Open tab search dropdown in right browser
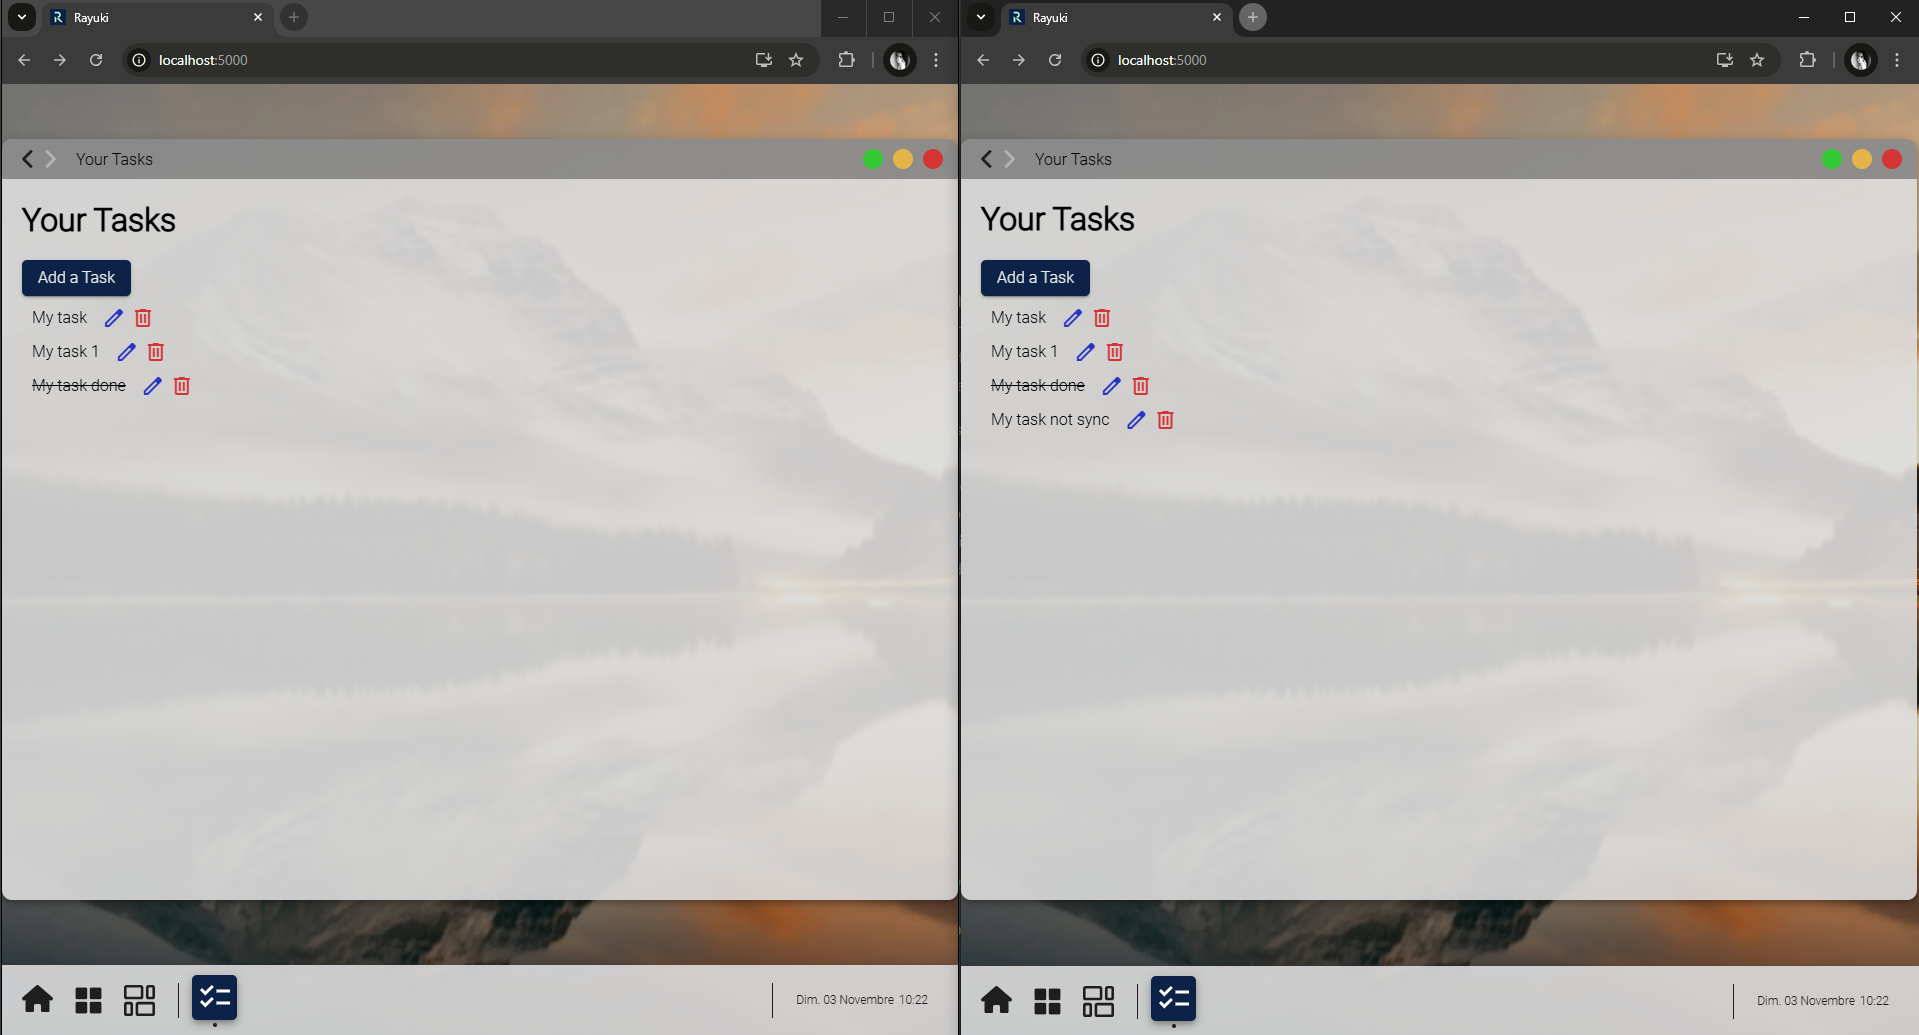This screenshot has width=1919, height=1035. (x=981, y=17)
